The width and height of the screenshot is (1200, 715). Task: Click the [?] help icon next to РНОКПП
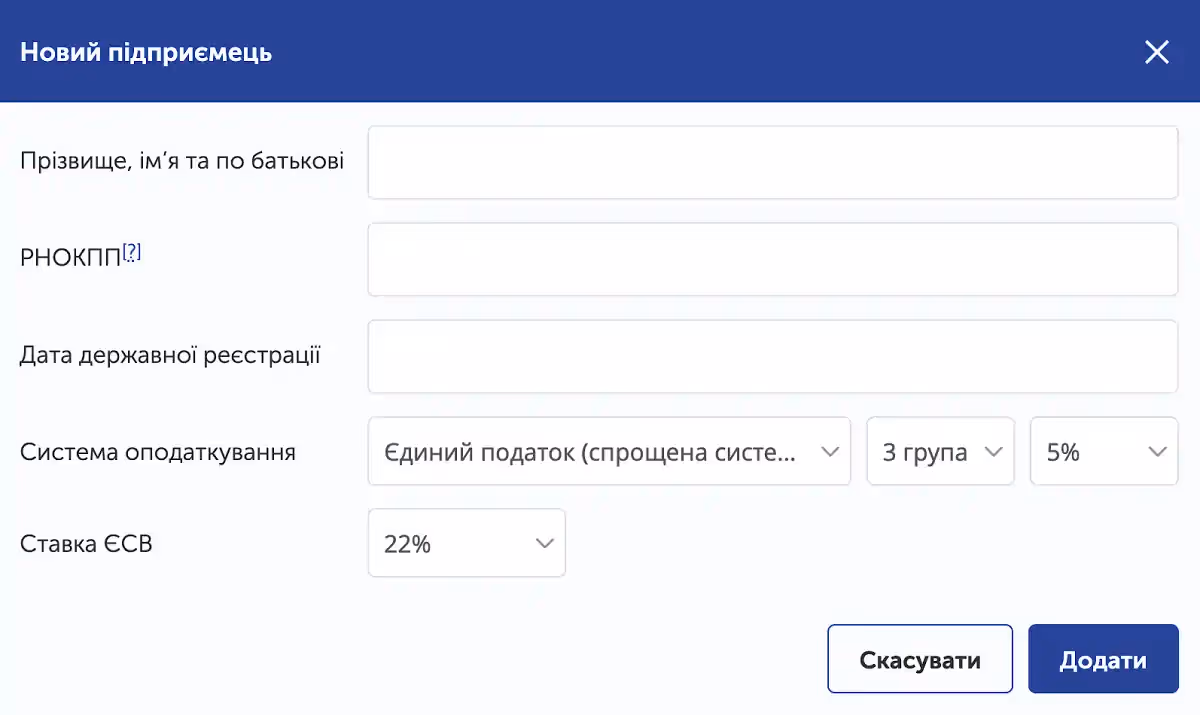(x=133, y=251)
